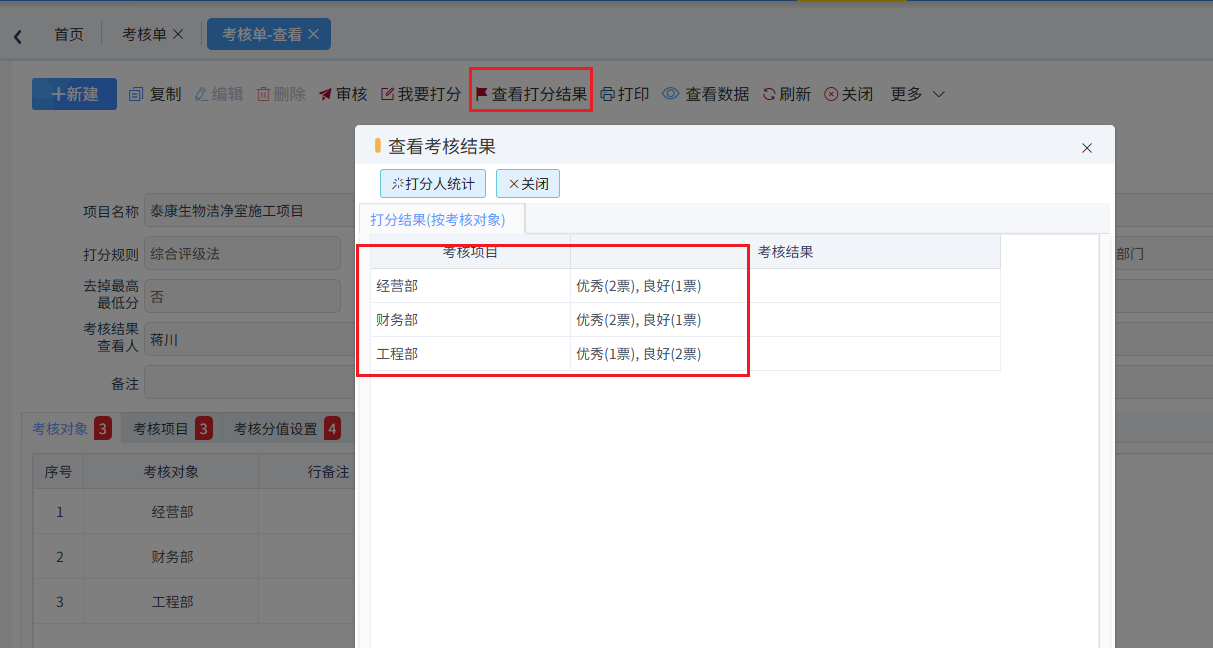Screen dimensions: 1213x648
Task: Click the 考核结果 column header in dialog
Action: pos(786,252)
